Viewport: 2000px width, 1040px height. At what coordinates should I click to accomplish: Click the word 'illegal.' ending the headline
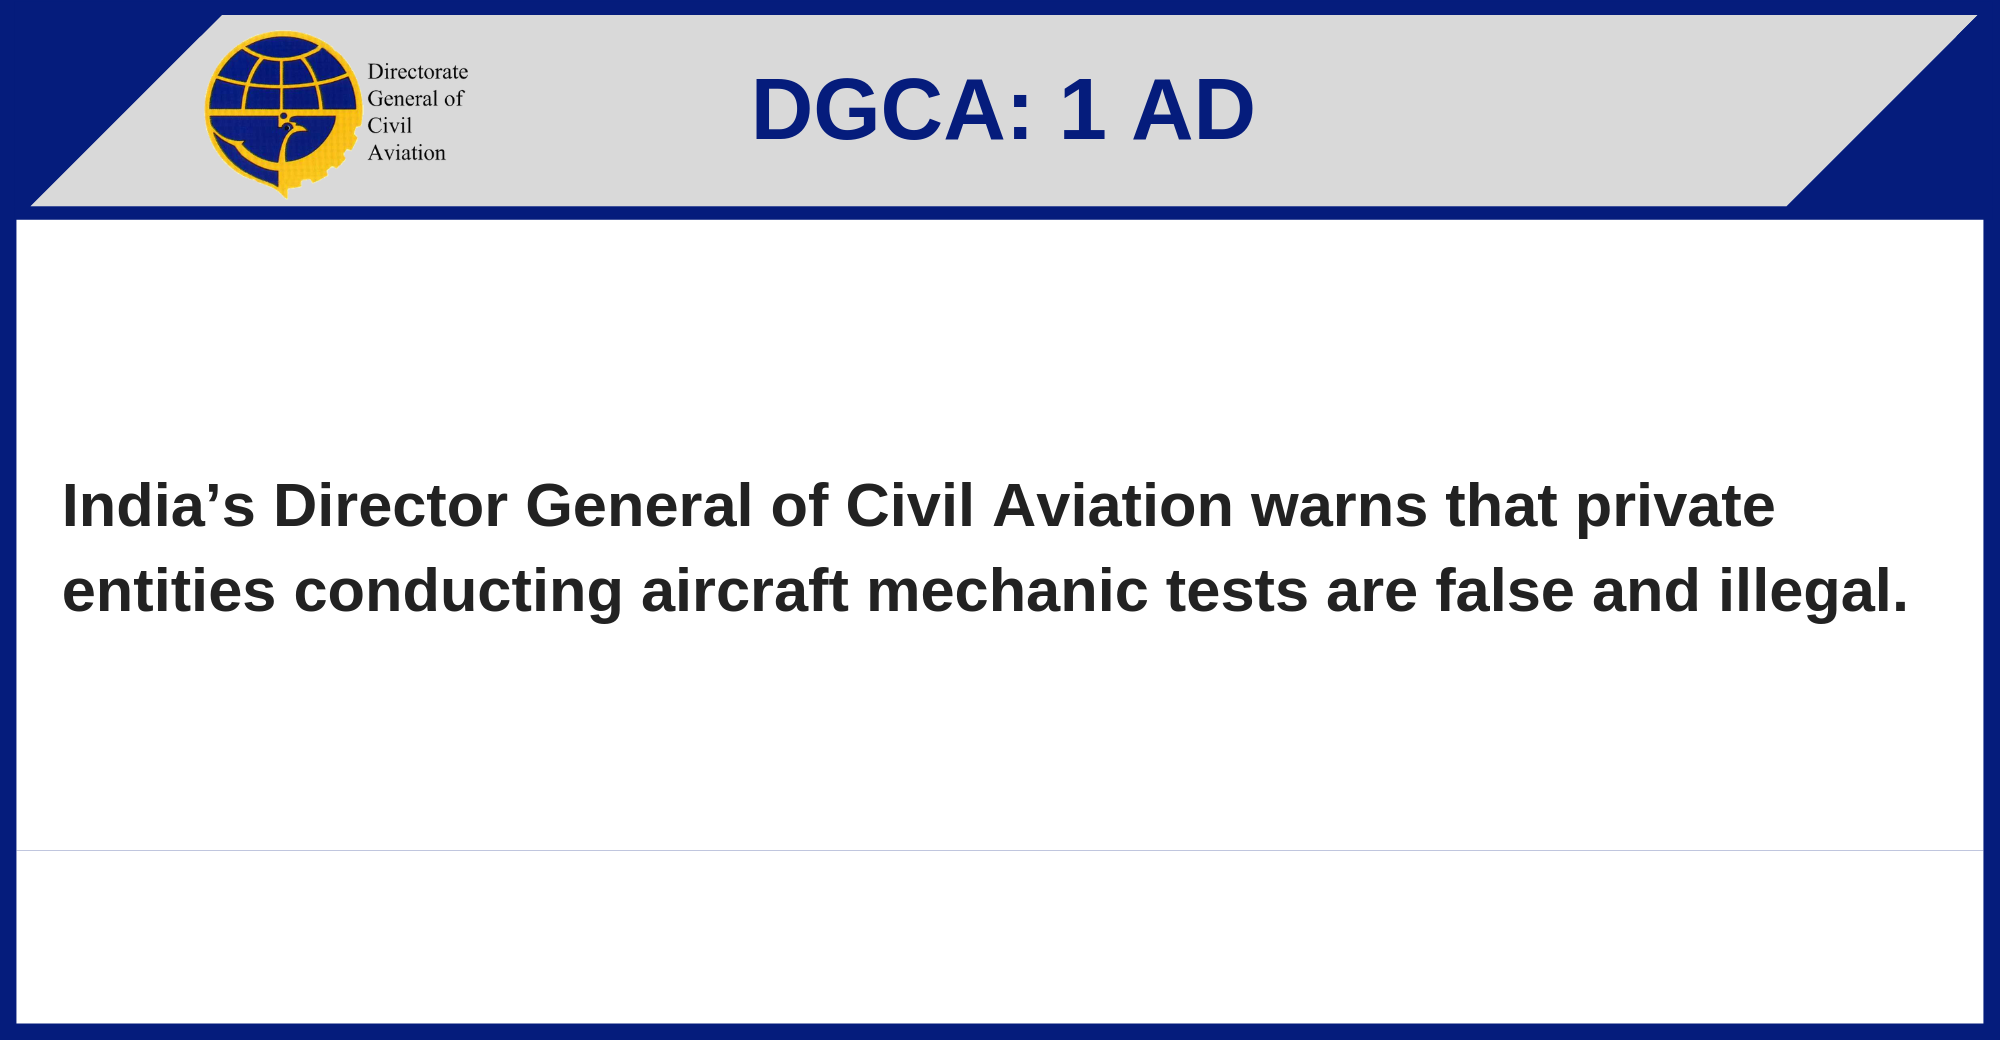tap(1813, 591)
